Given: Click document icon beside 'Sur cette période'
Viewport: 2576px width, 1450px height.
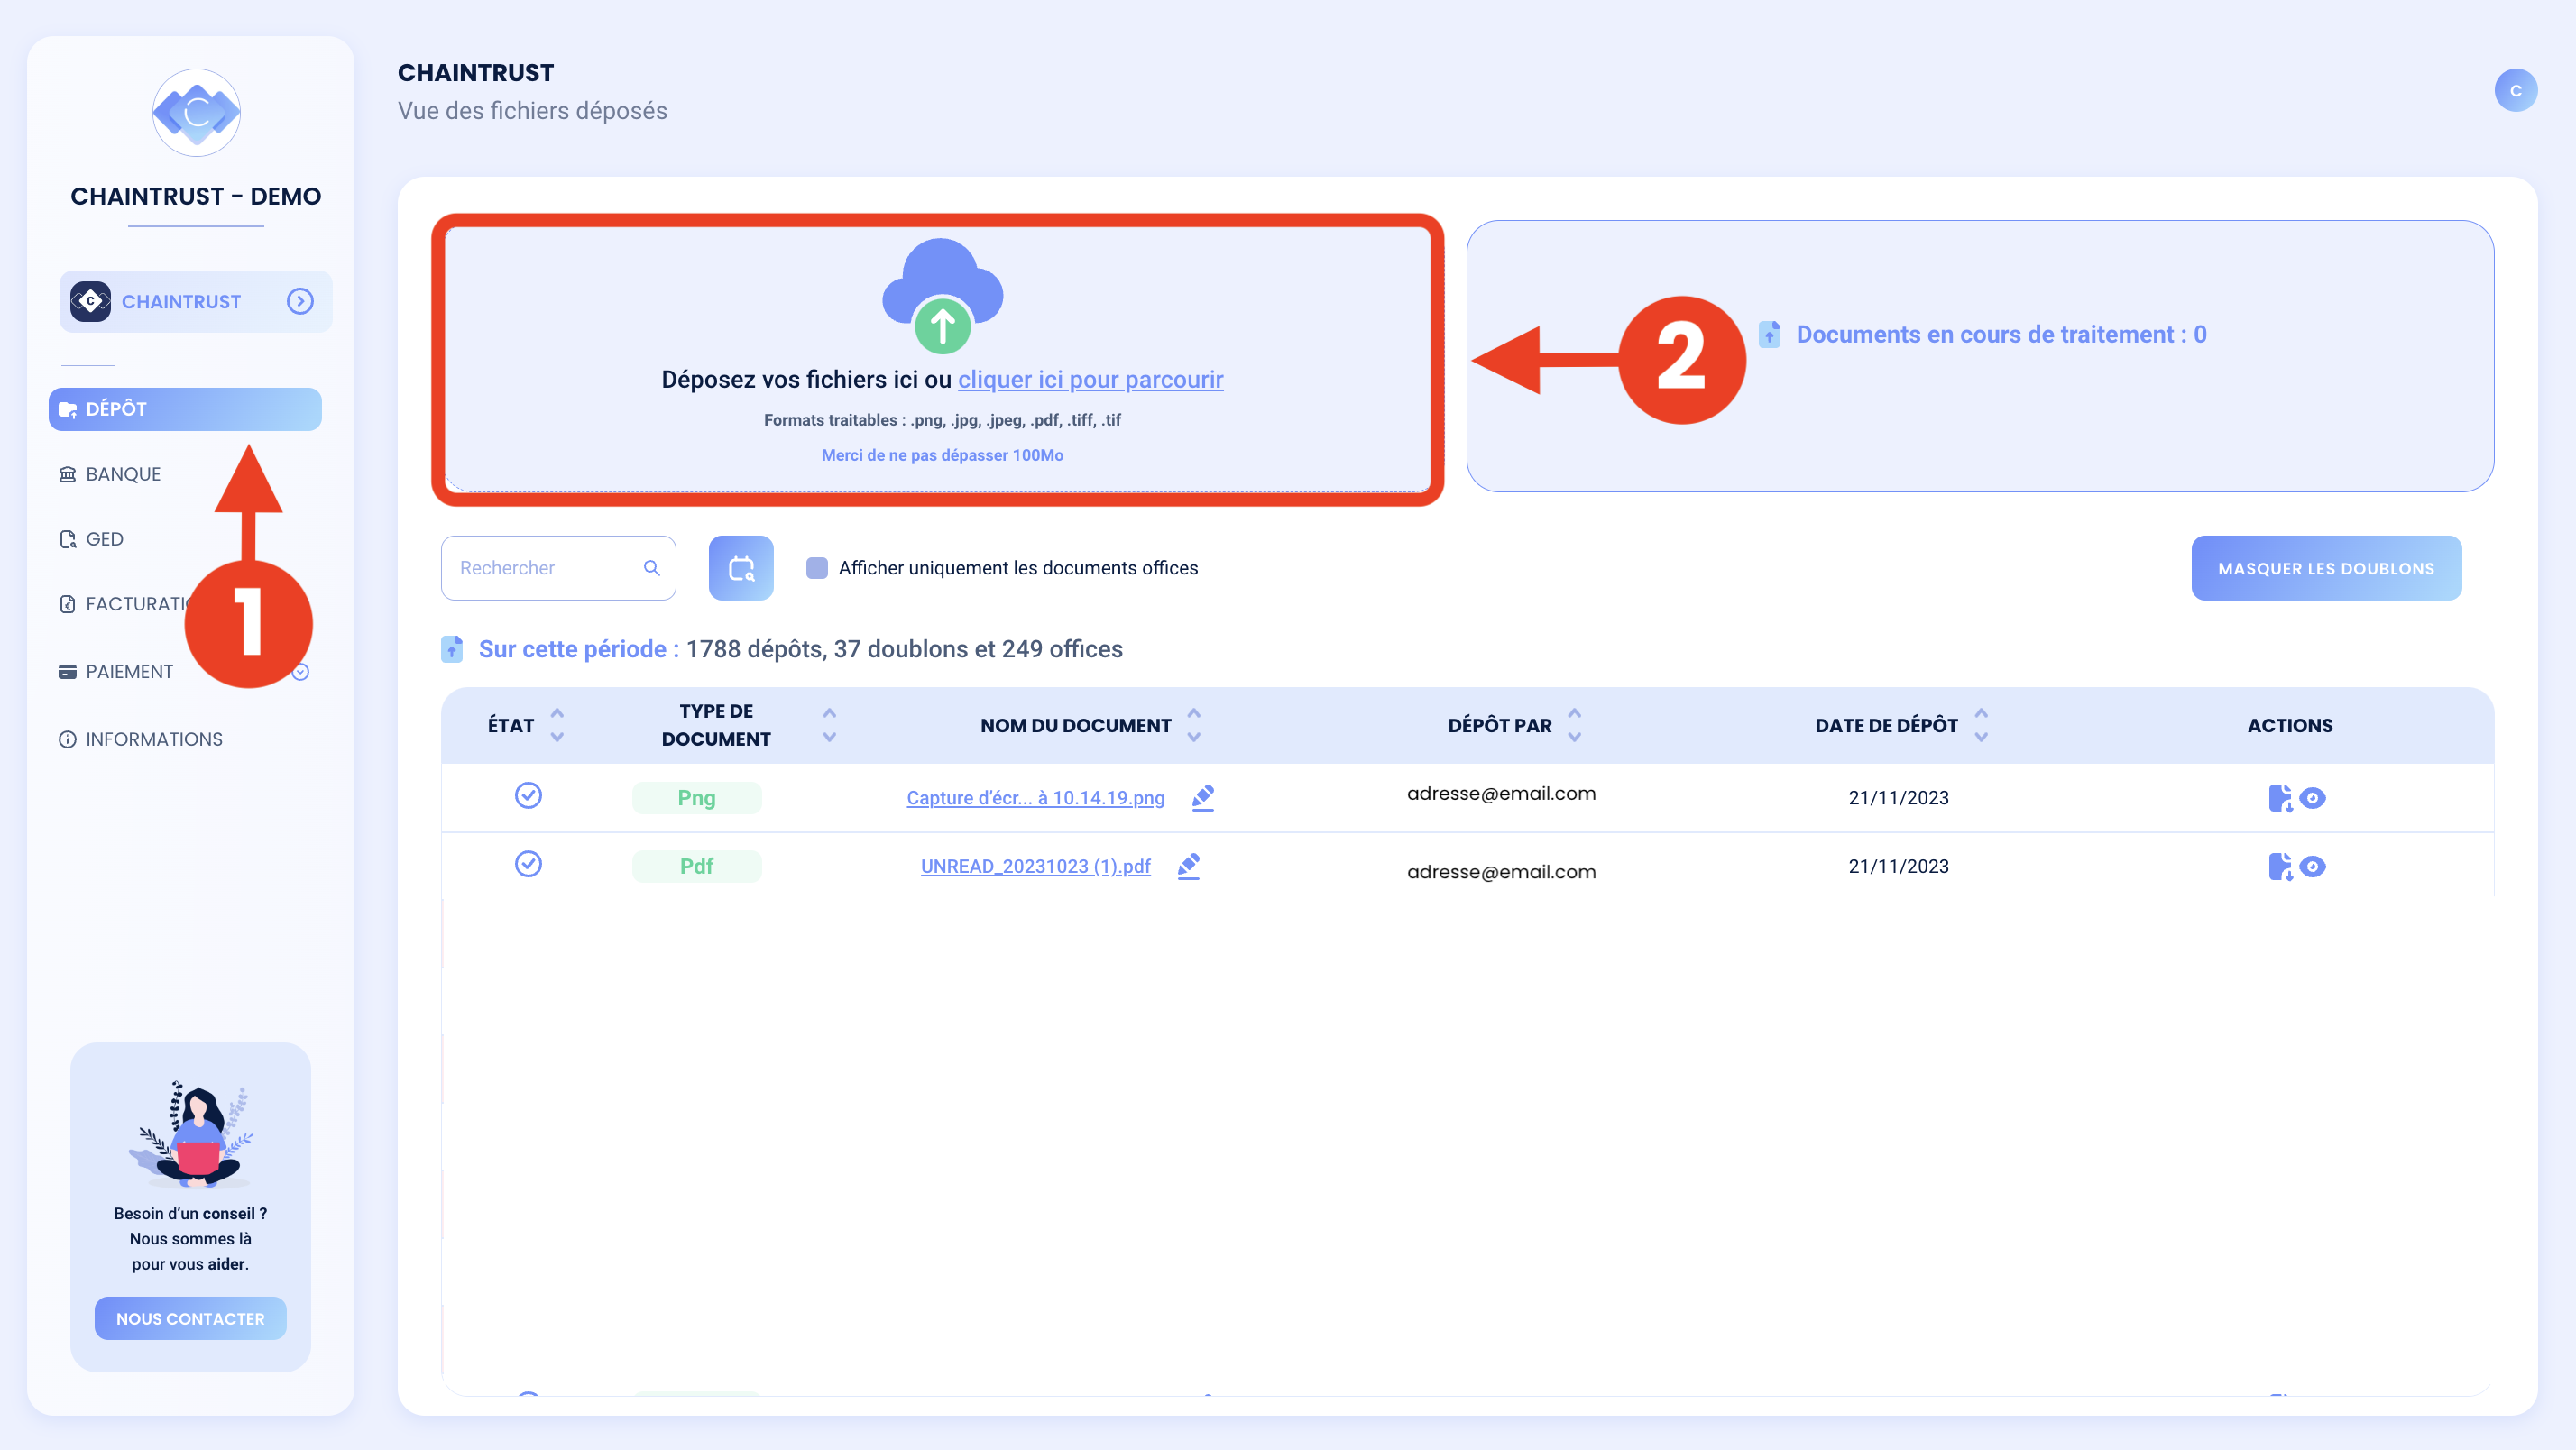Looking at the screenshot, I should click(452, 649).
